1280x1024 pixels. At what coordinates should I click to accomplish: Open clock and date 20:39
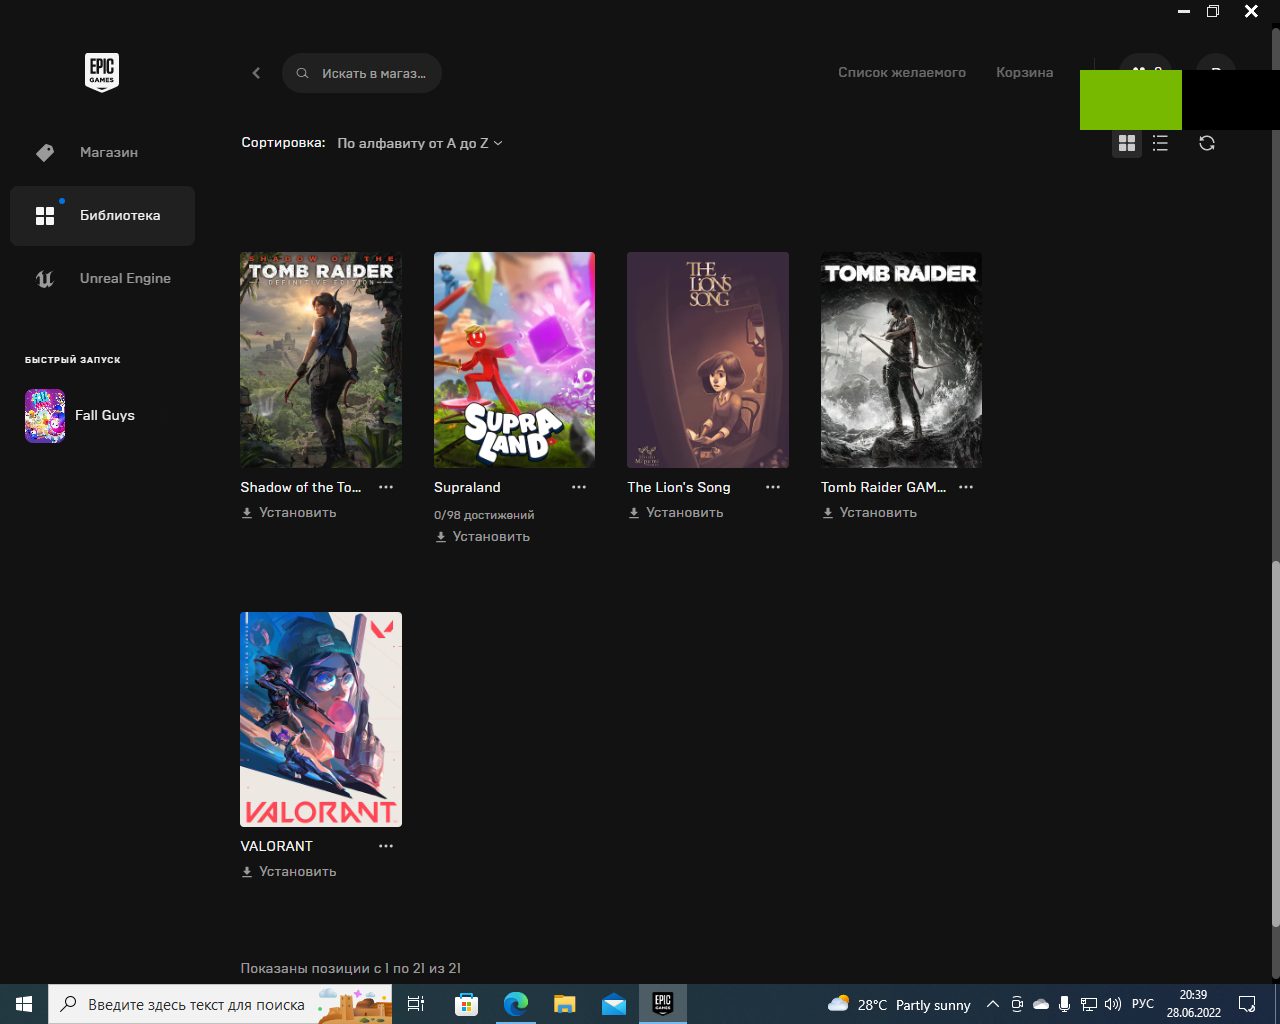(1193, 1004)
